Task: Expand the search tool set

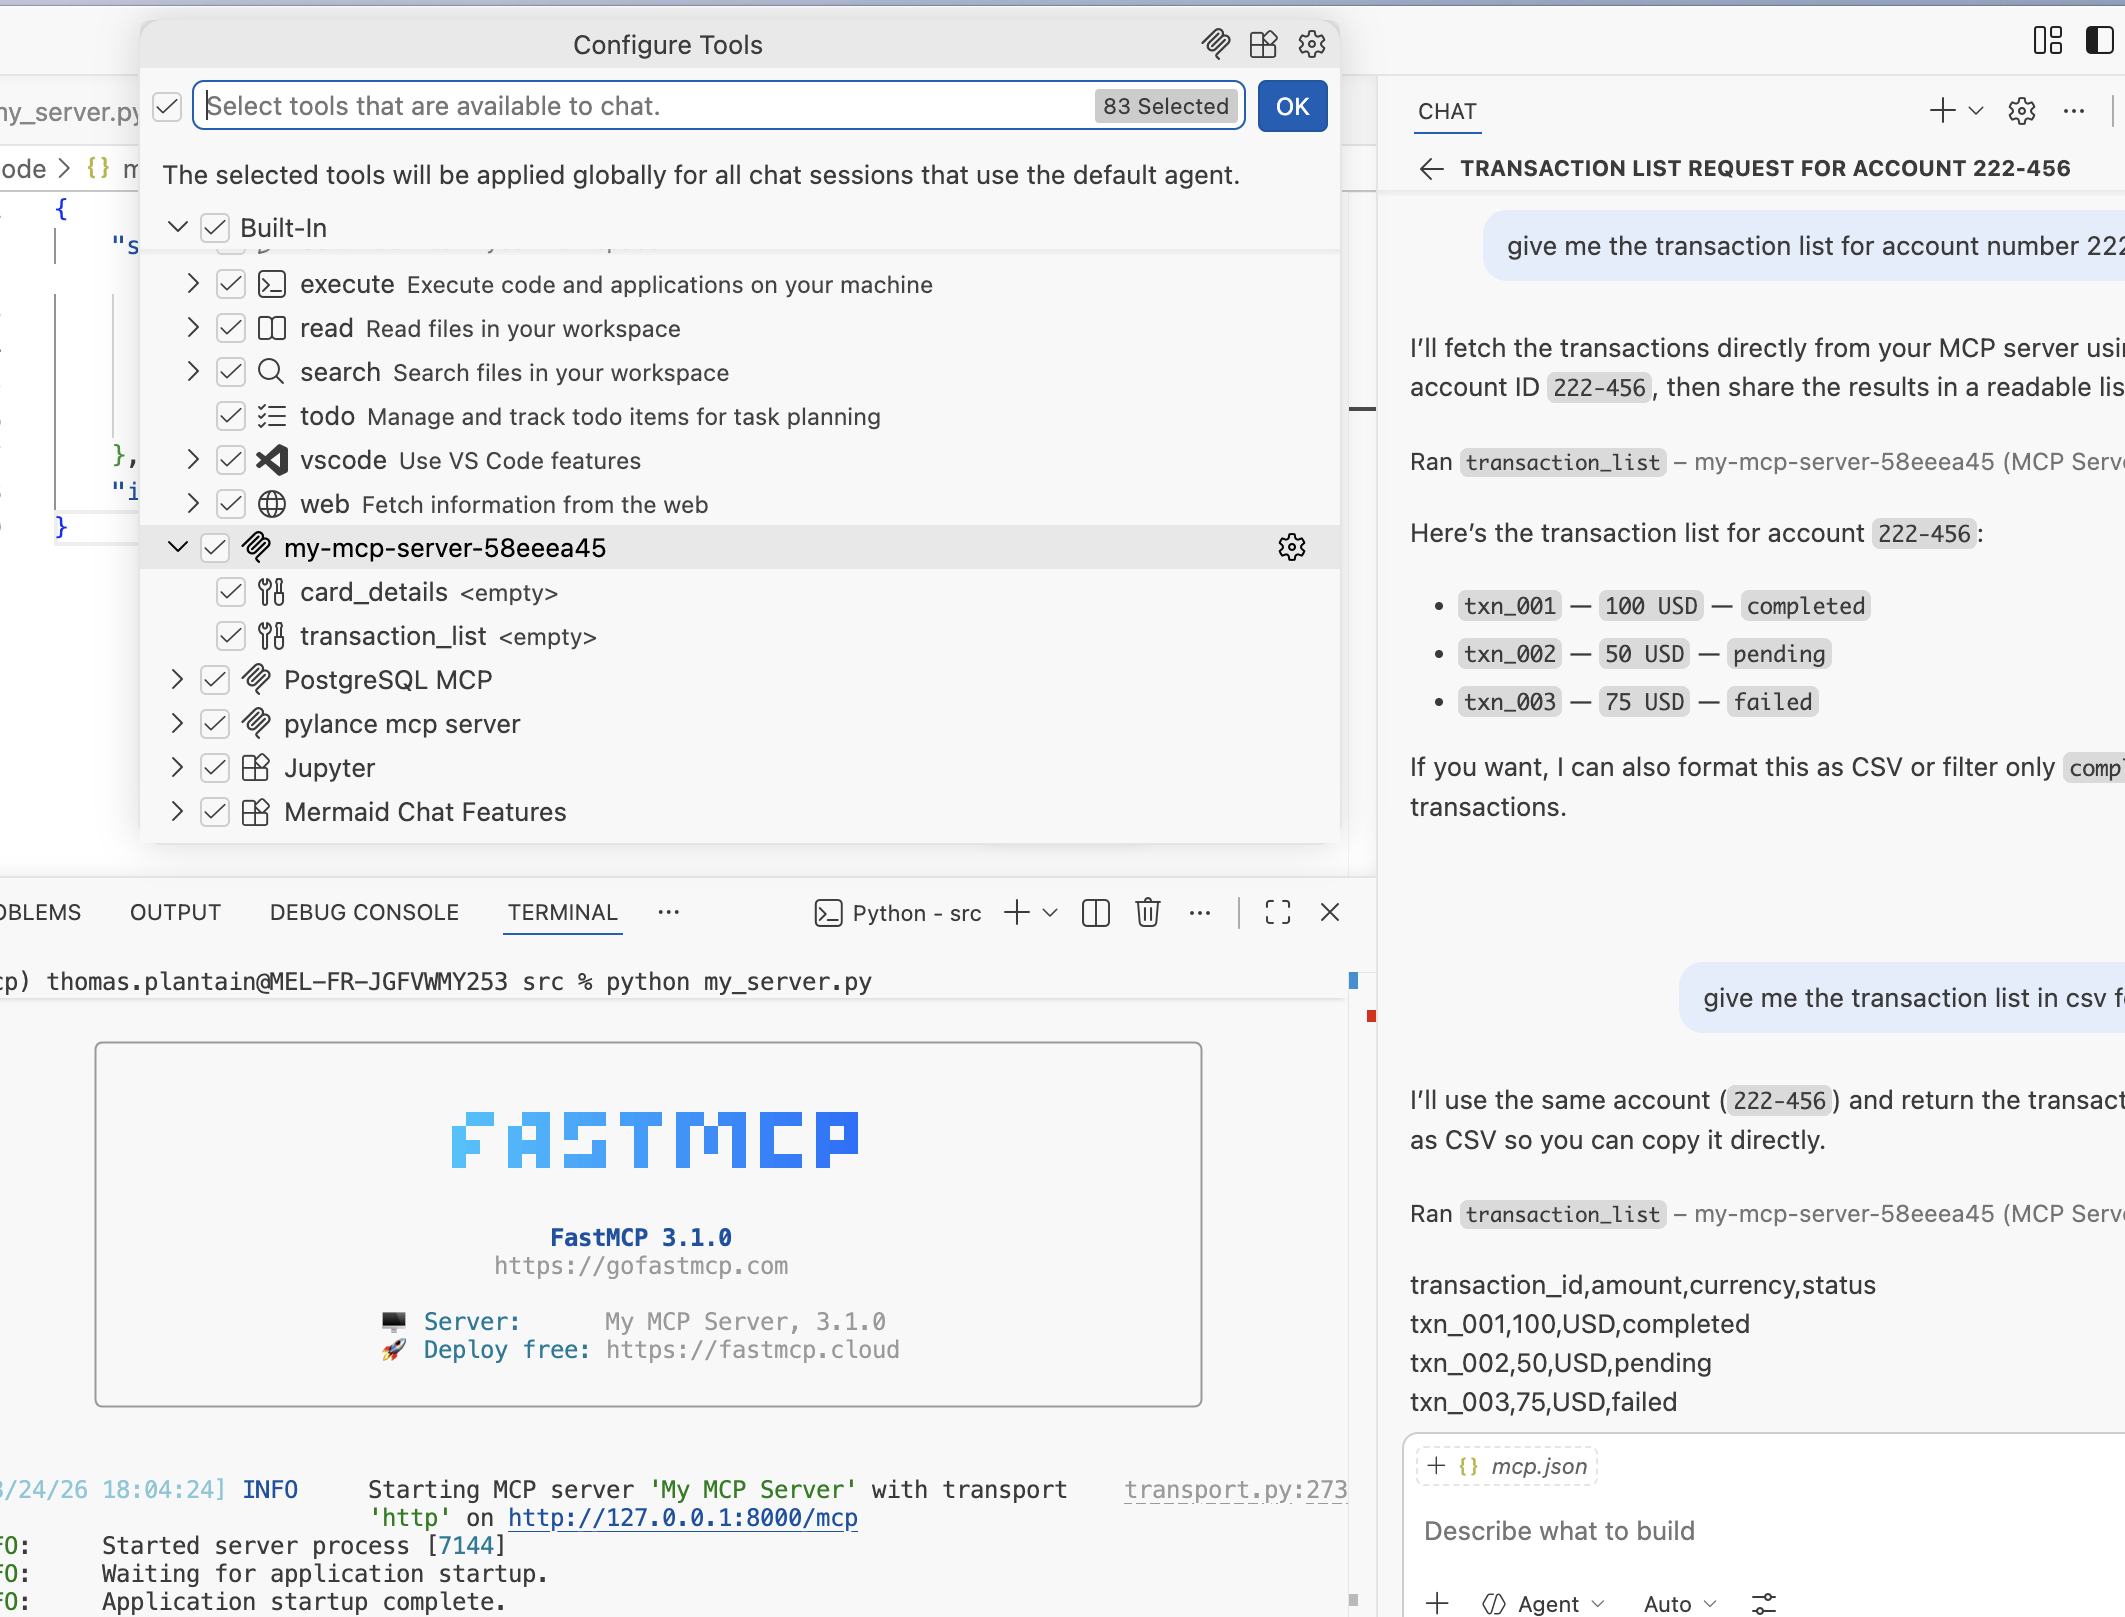Action: [193, 372]
